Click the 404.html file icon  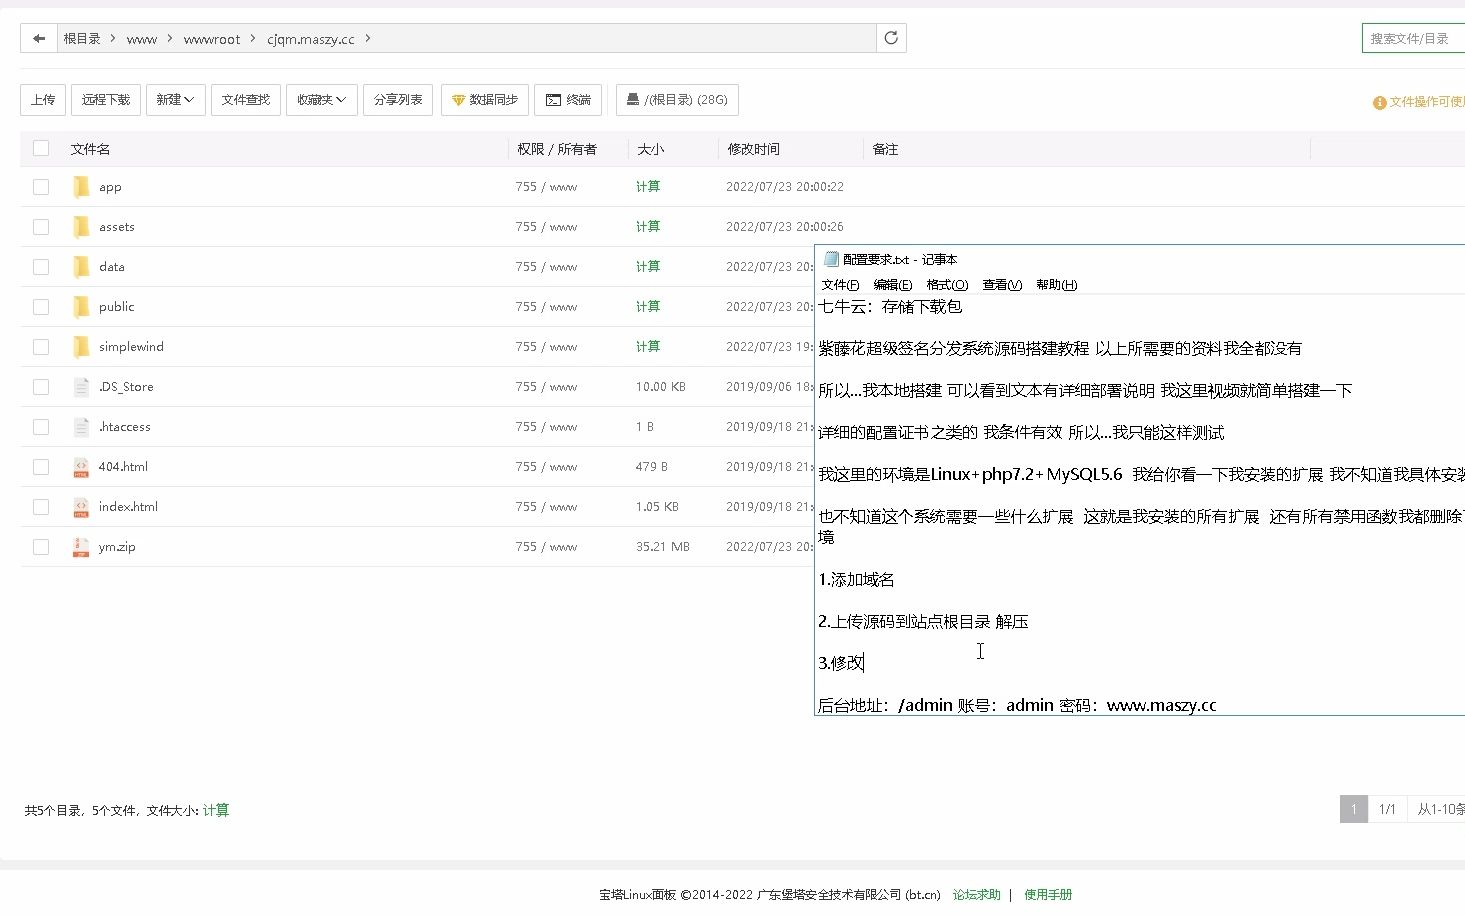(81, 467)
